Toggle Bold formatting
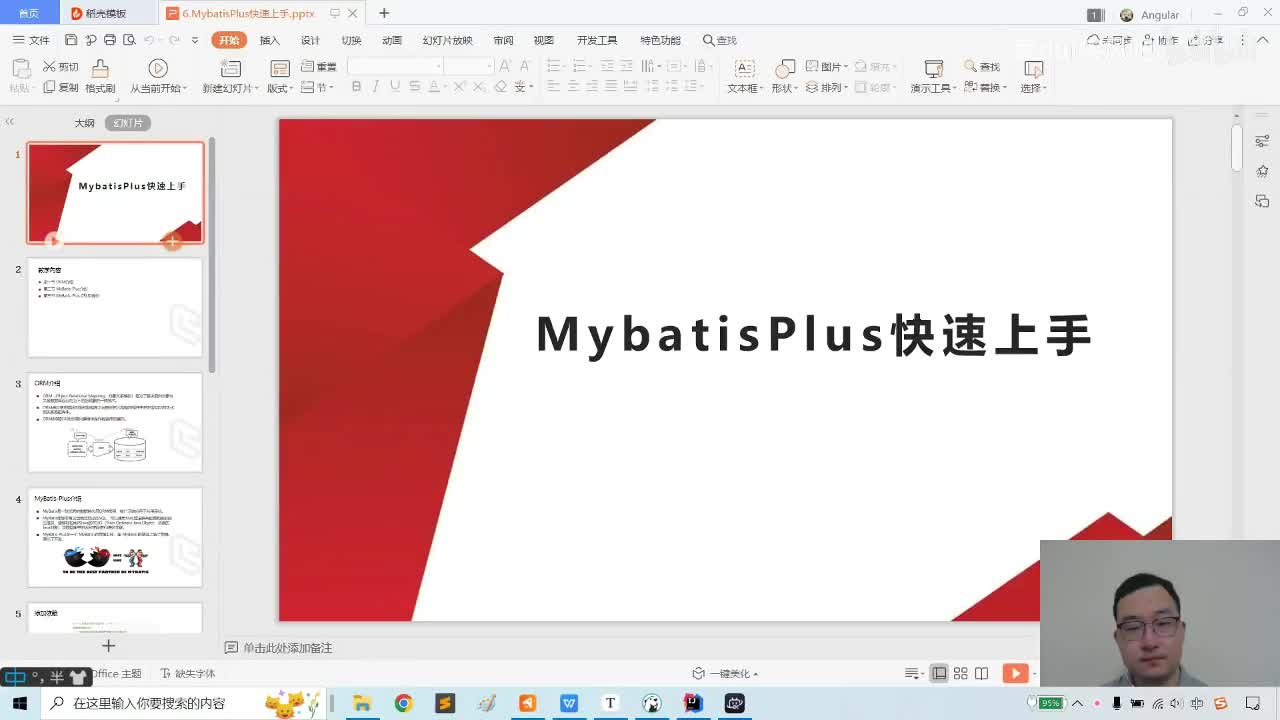Viewport: 1280px width, 720px height. (356, 87)
